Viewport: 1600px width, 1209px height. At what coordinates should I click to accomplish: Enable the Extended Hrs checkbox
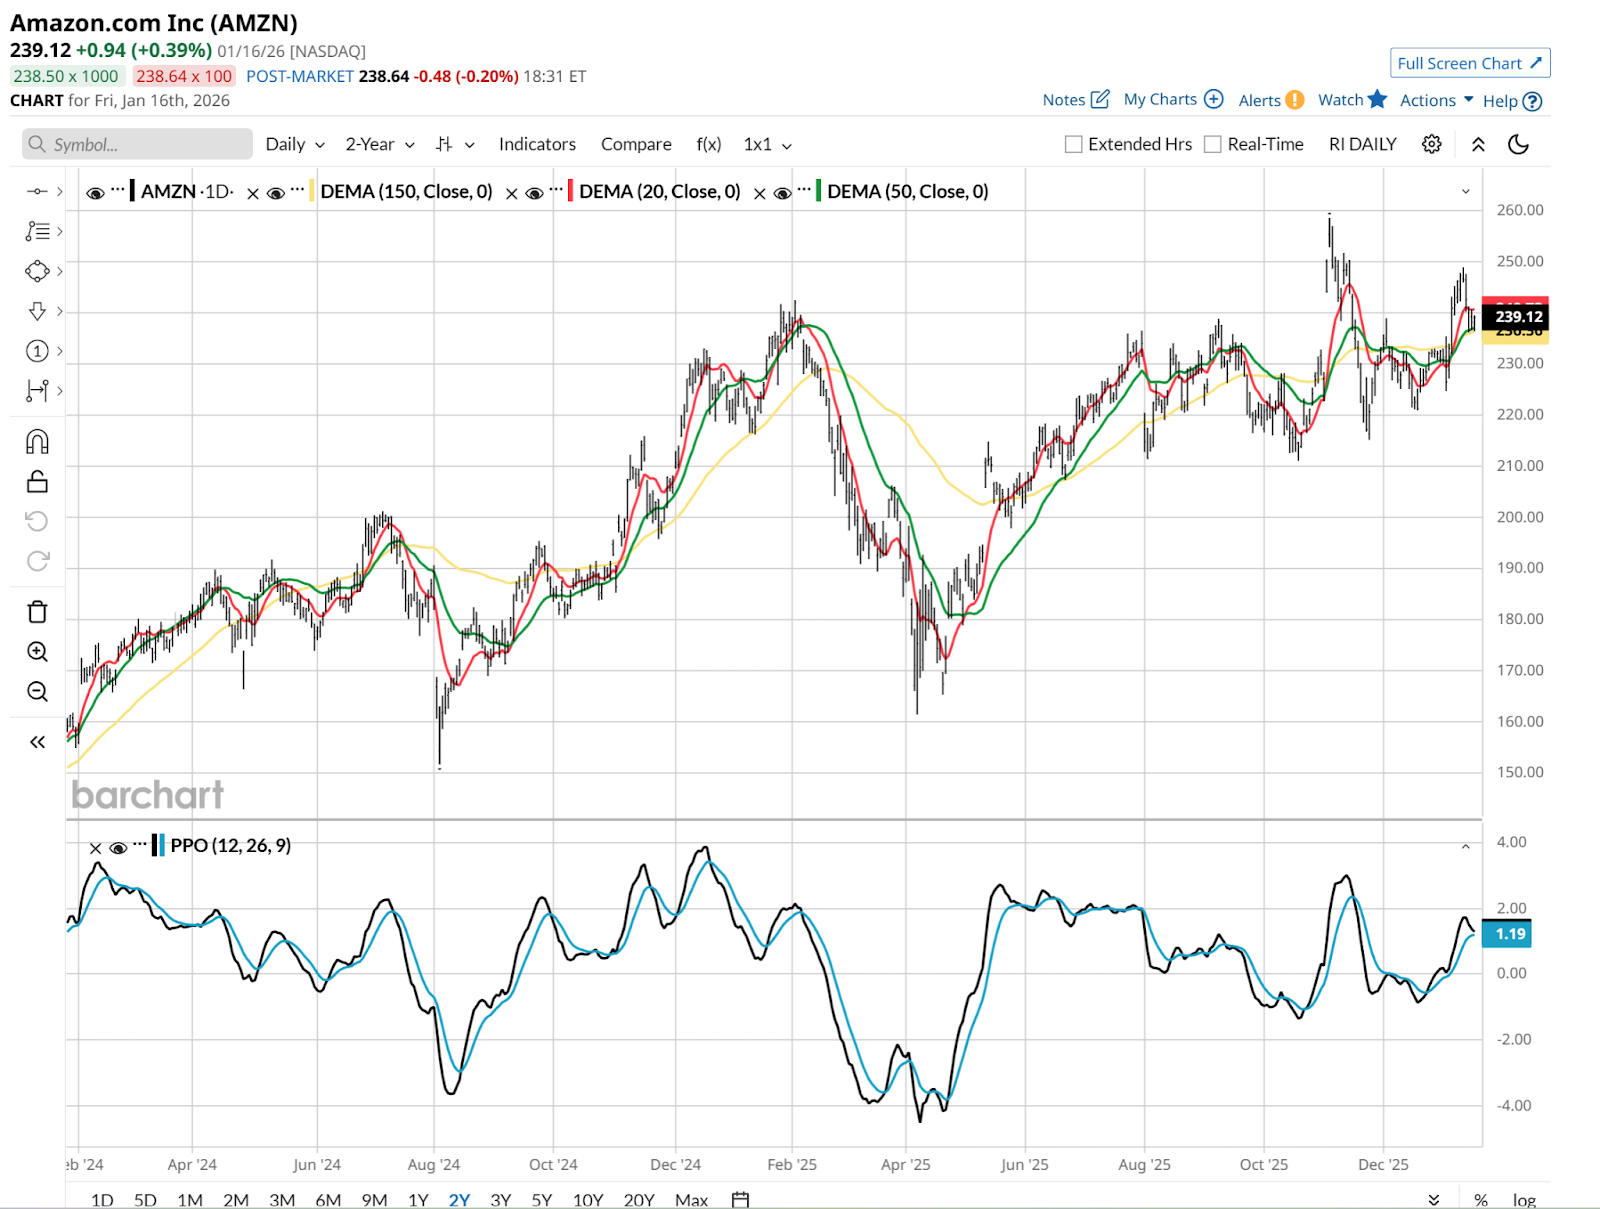pos(1074,144)
